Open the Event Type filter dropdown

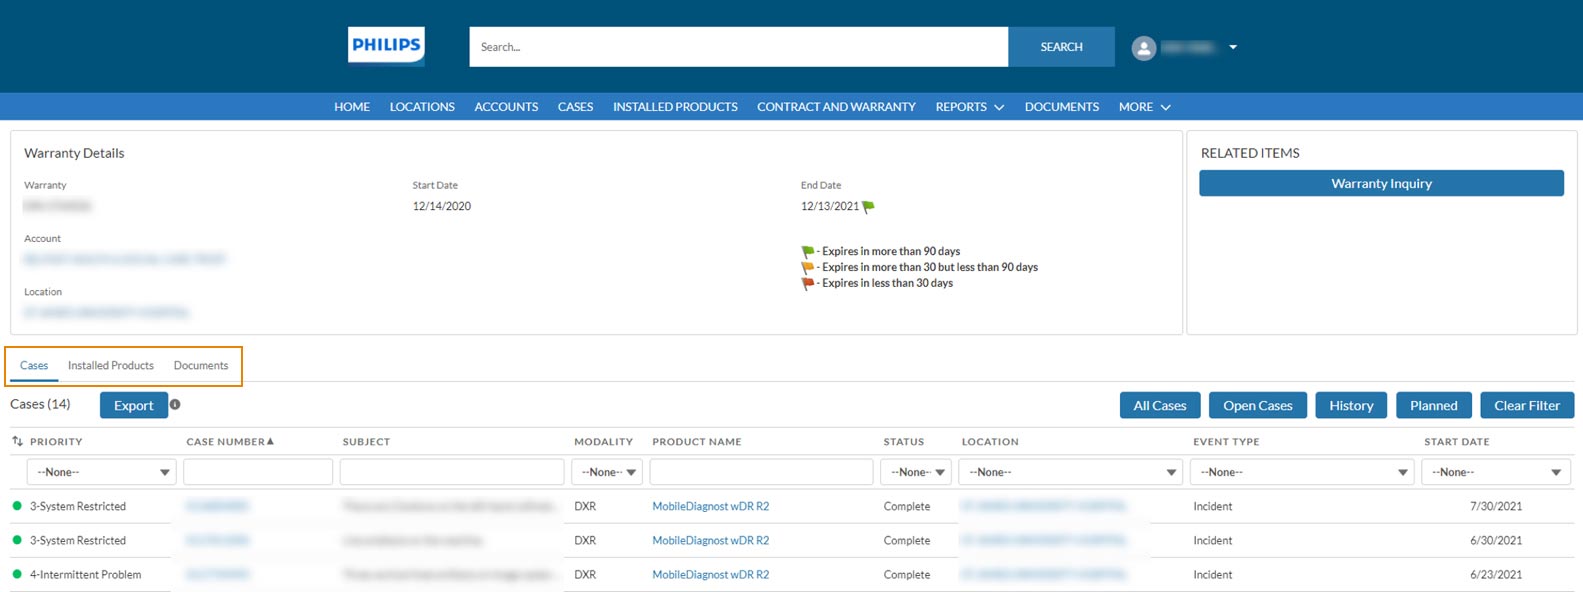1301,472
